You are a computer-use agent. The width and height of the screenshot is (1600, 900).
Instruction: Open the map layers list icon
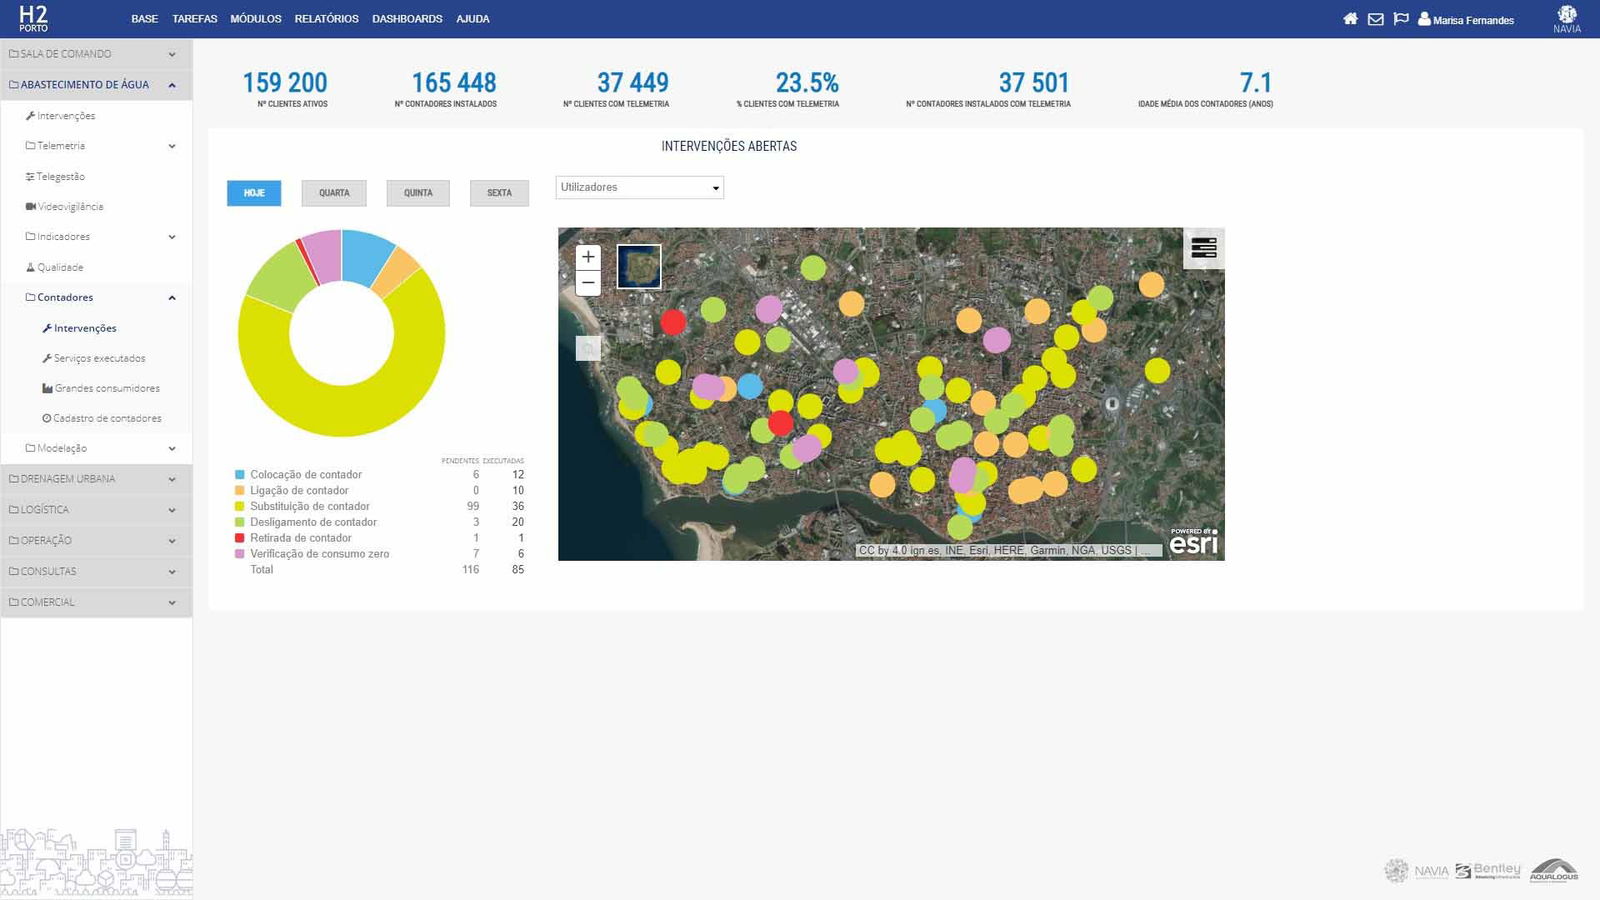(x=1204, y=248)
